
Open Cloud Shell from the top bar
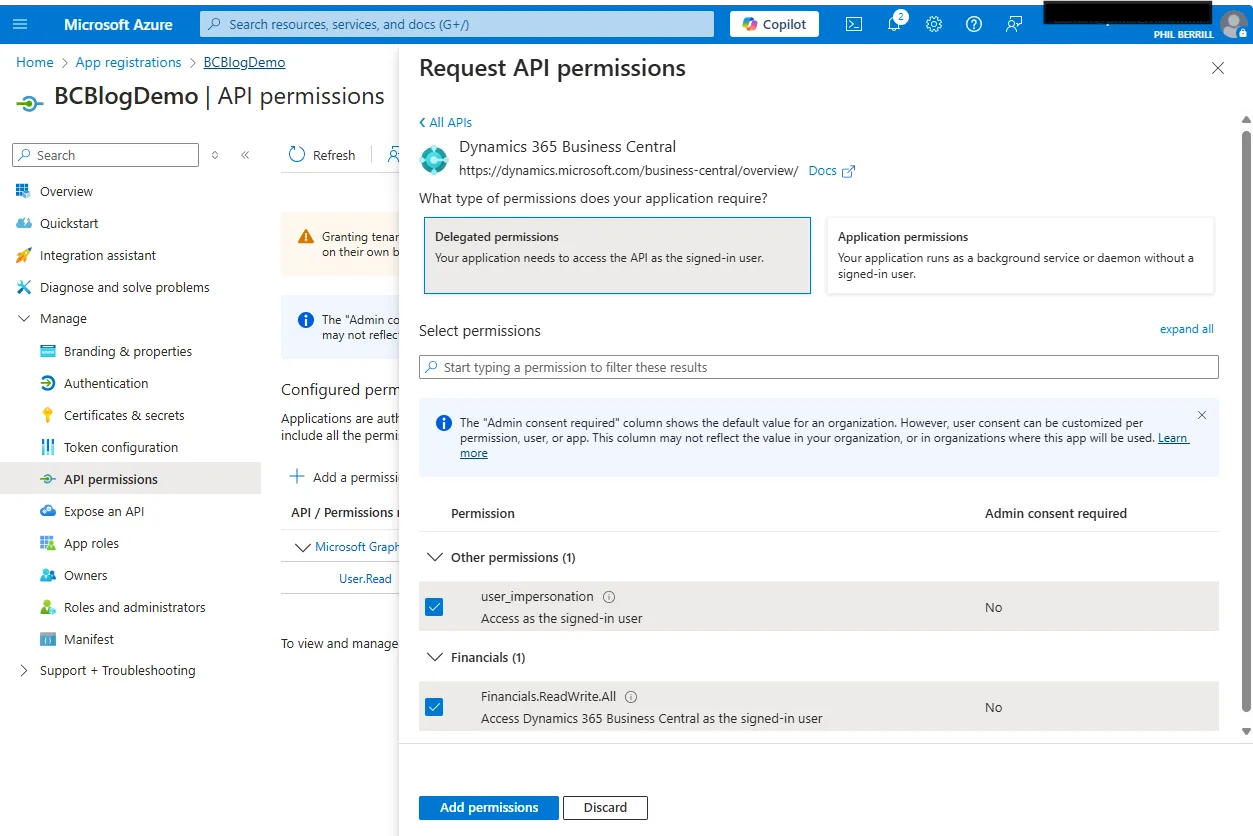[853, 24]
